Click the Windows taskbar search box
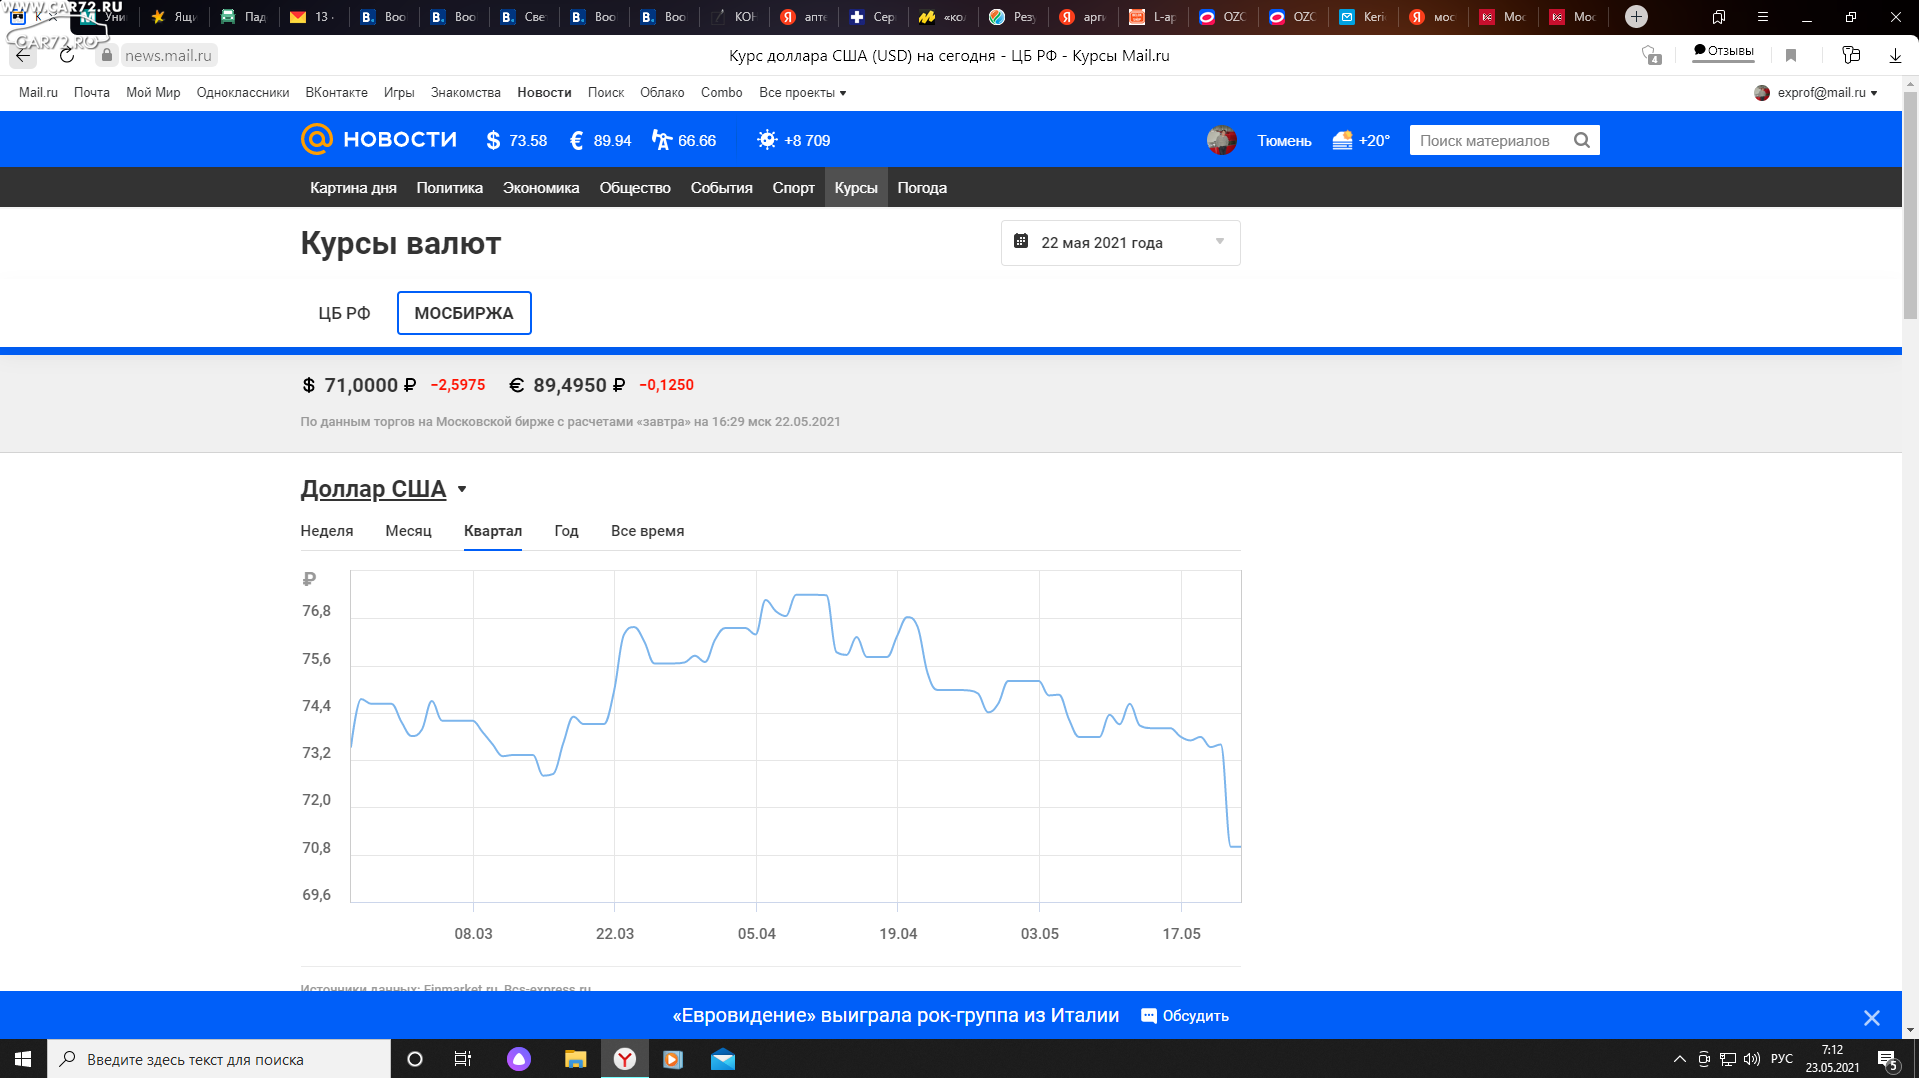 (x=219, y=1059)
